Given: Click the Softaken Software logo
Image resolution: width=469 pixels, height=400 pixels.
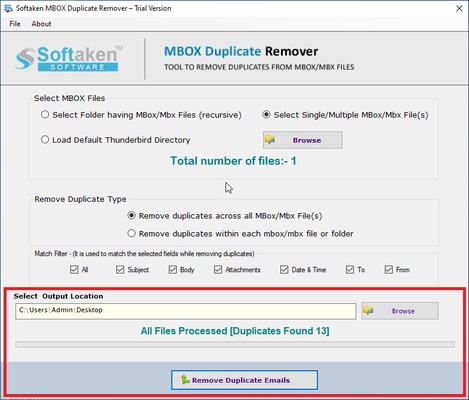Looking at the screenshot, I should 69,58.
